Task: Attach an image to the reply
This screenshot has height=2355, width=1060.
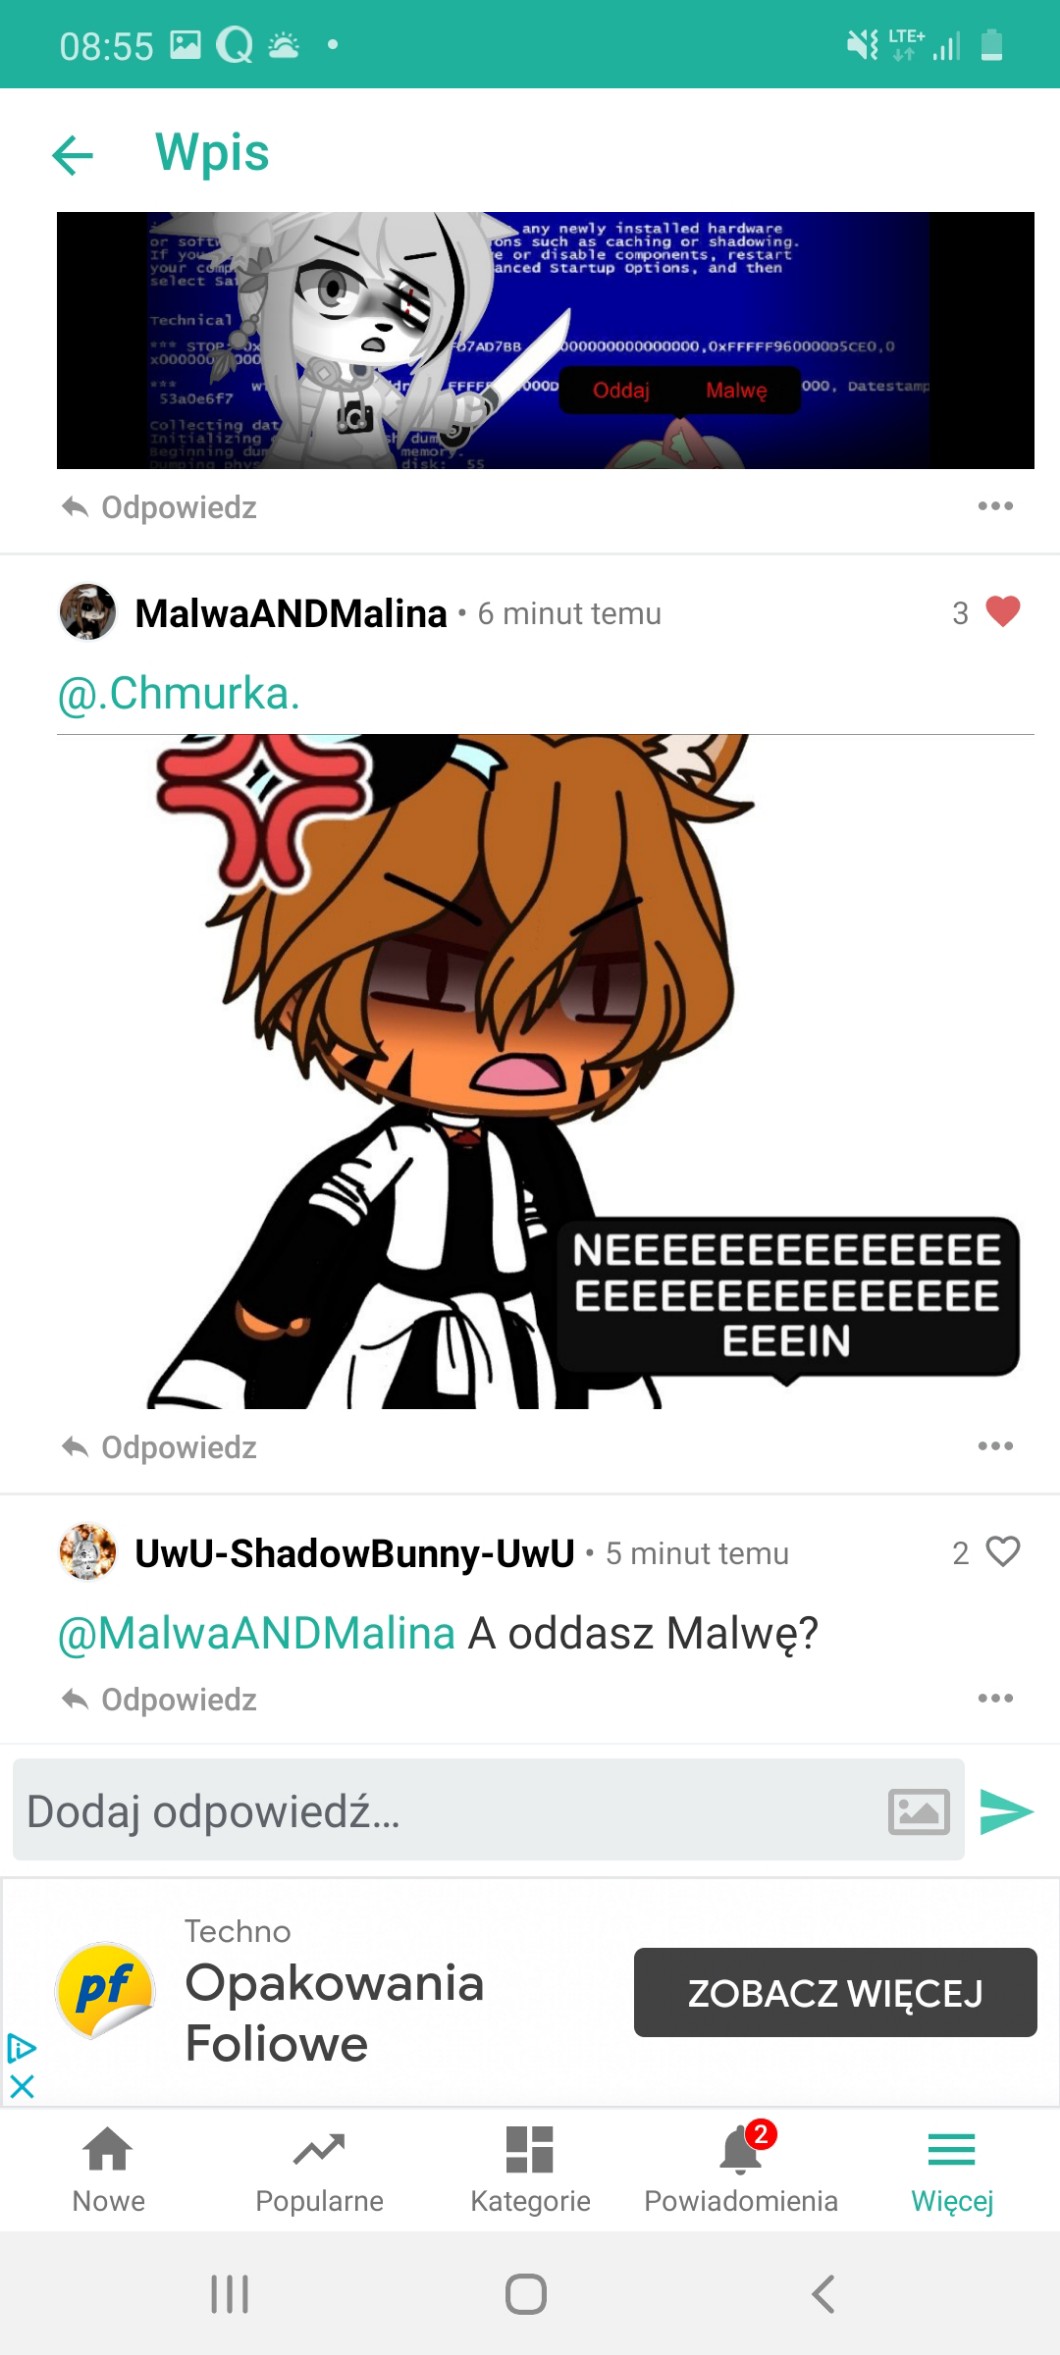Action: 918,1811
